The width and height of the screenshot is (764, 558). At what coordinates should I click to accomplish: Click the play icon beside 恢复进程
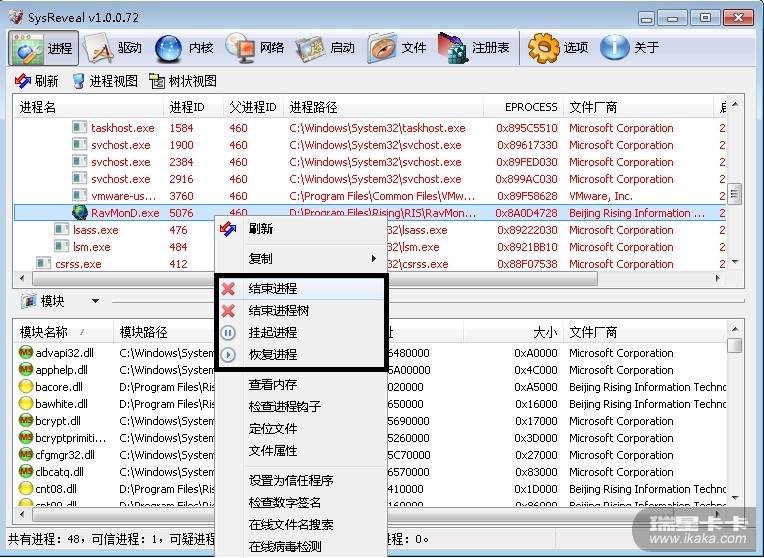coord(228,355)
